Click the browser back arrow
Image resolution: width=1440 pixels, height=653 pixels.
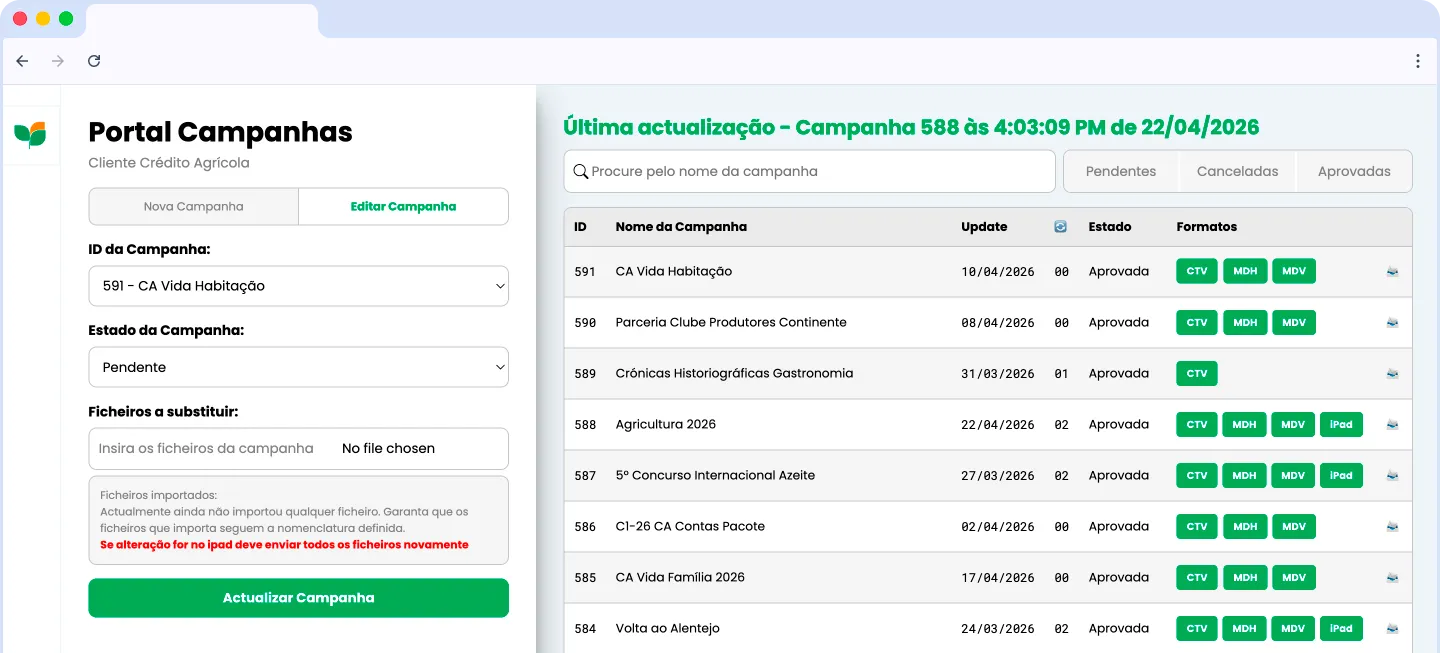click(x=22, y=61)
